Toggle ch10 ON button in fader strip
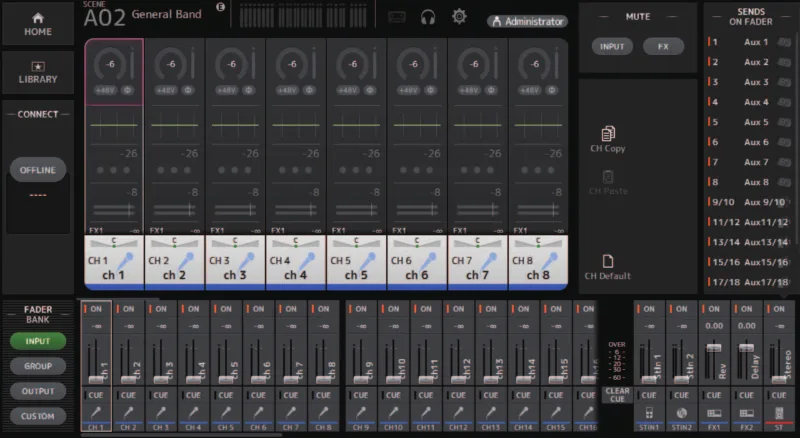Image resolution: width=800 pixels, height=438 pixels. click(393, 309)
